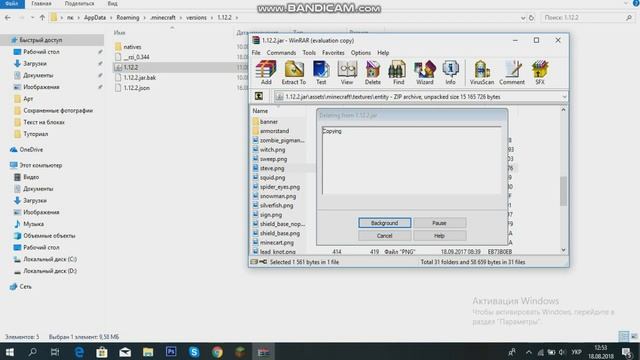Screen dimensions: 640x360
Task: Click the Pause button in dialog
Action: click(x=439, y=223)
